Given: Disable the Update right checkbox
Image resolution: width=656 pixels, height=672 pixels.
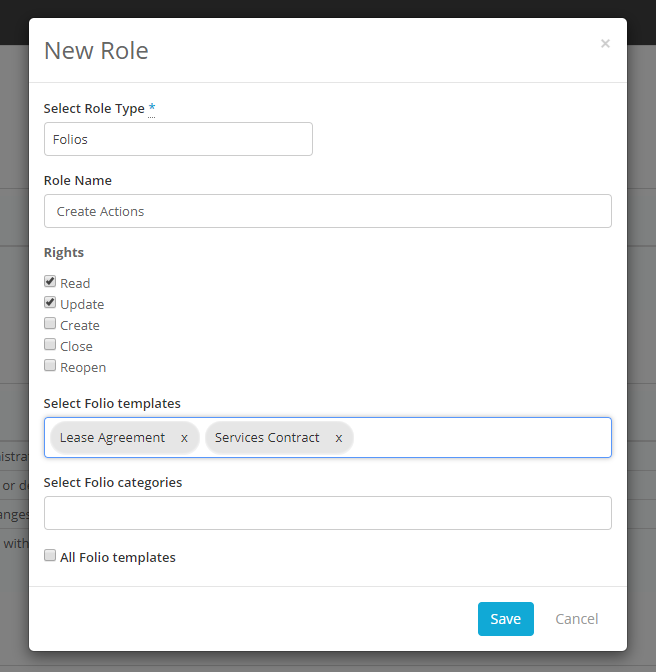Looking at the screenshot, I should tap(50, 303).
